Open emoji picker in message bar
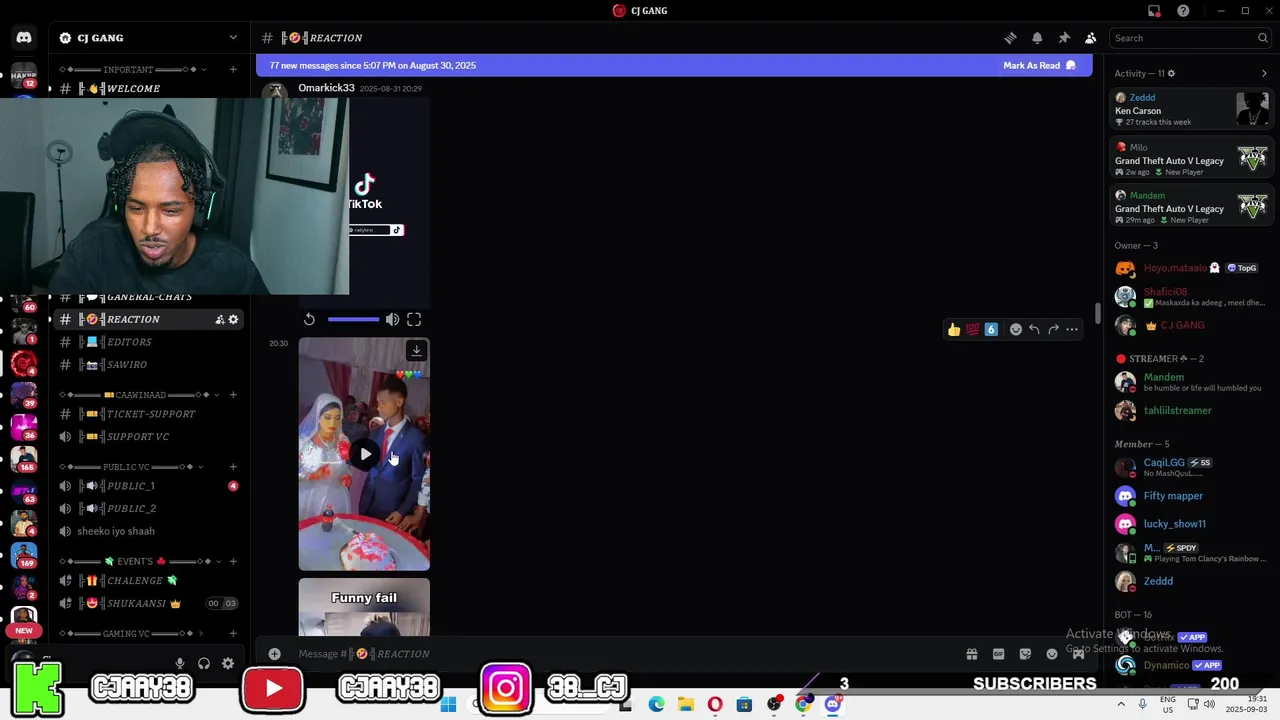The width and height of the screenshot is (1280, 720). coord(1052,654)
